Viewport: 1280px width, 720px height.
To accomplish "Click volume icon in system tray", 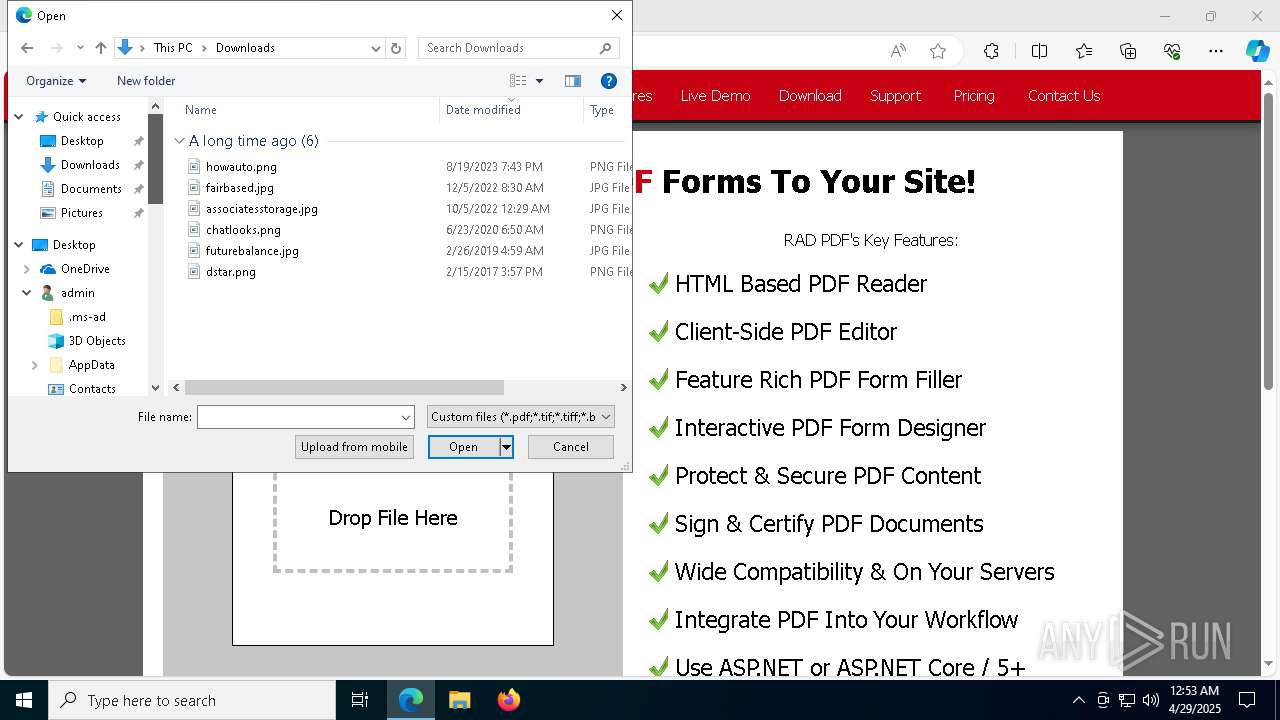I will tap(1150, 700).
